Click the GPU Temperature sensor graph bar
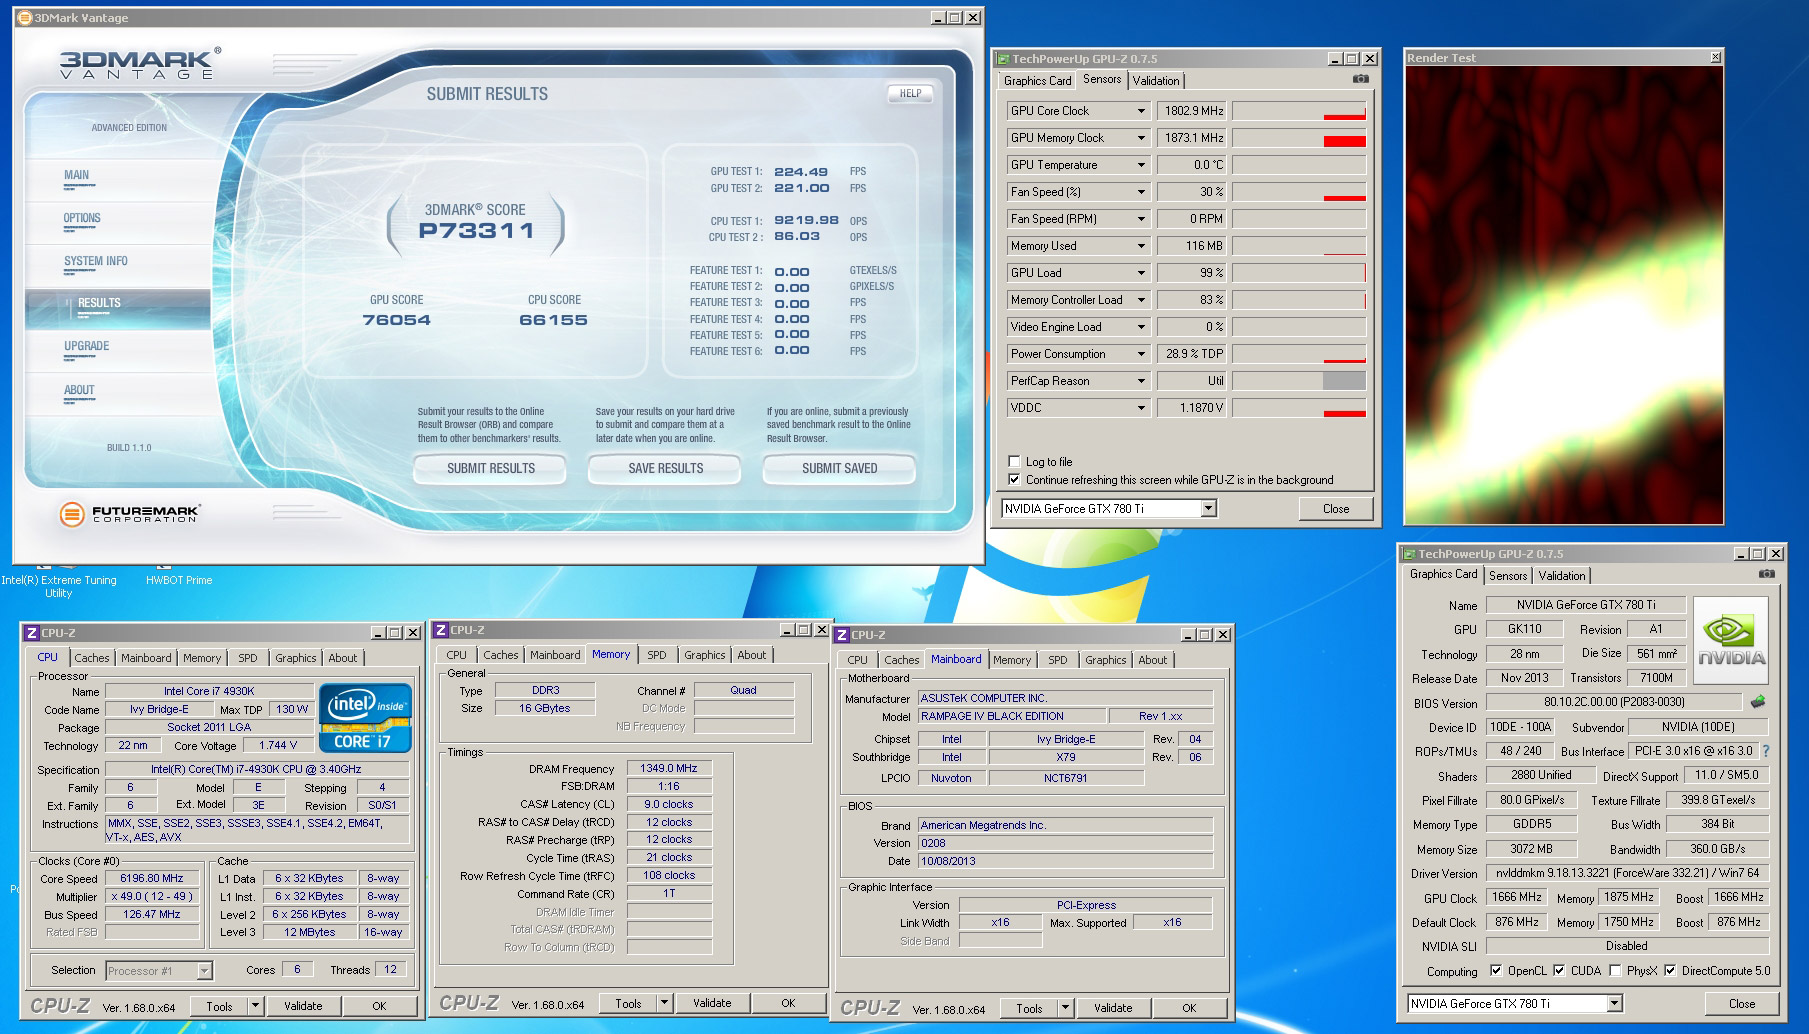 (1299, 165)
